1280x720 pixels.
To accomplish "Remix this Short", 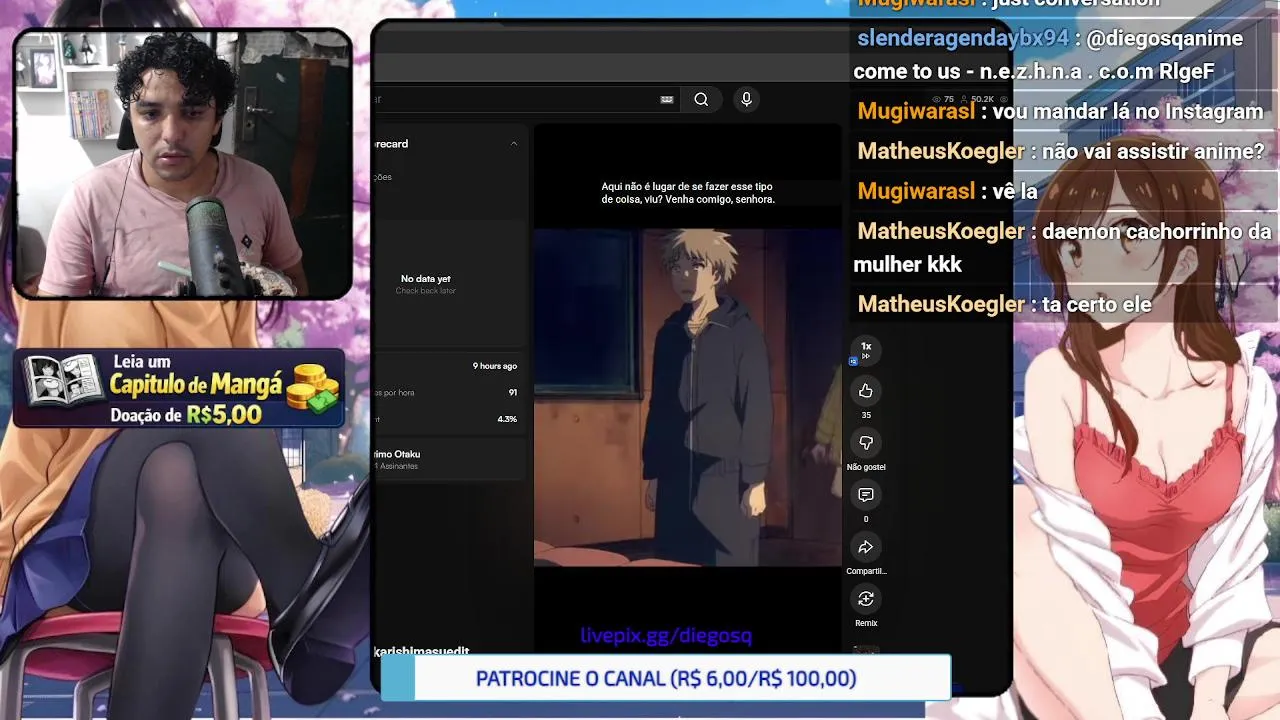I will coord(866,599).
